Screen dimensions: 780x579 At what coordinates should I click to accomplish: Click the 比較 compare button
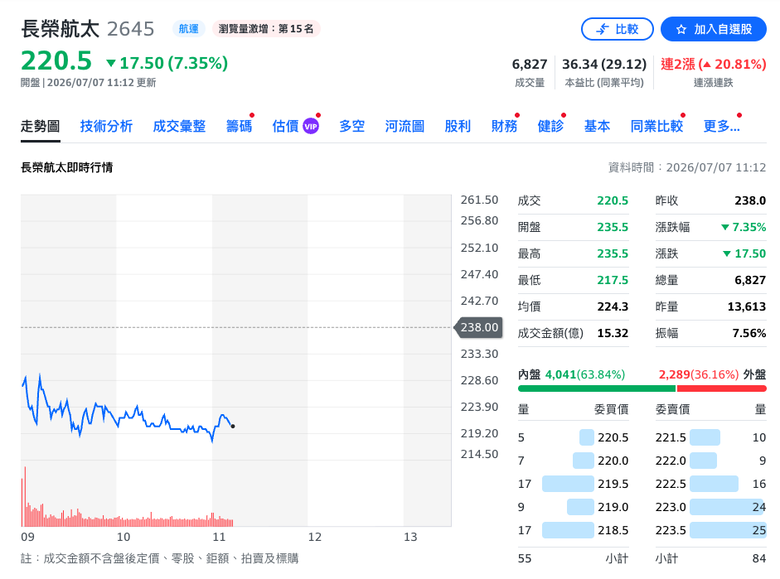click(x=617, y=29)
